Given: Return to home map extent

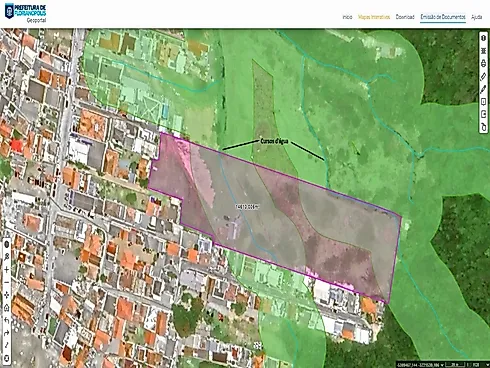Looking at the screenshot, I should pos(7,307).
